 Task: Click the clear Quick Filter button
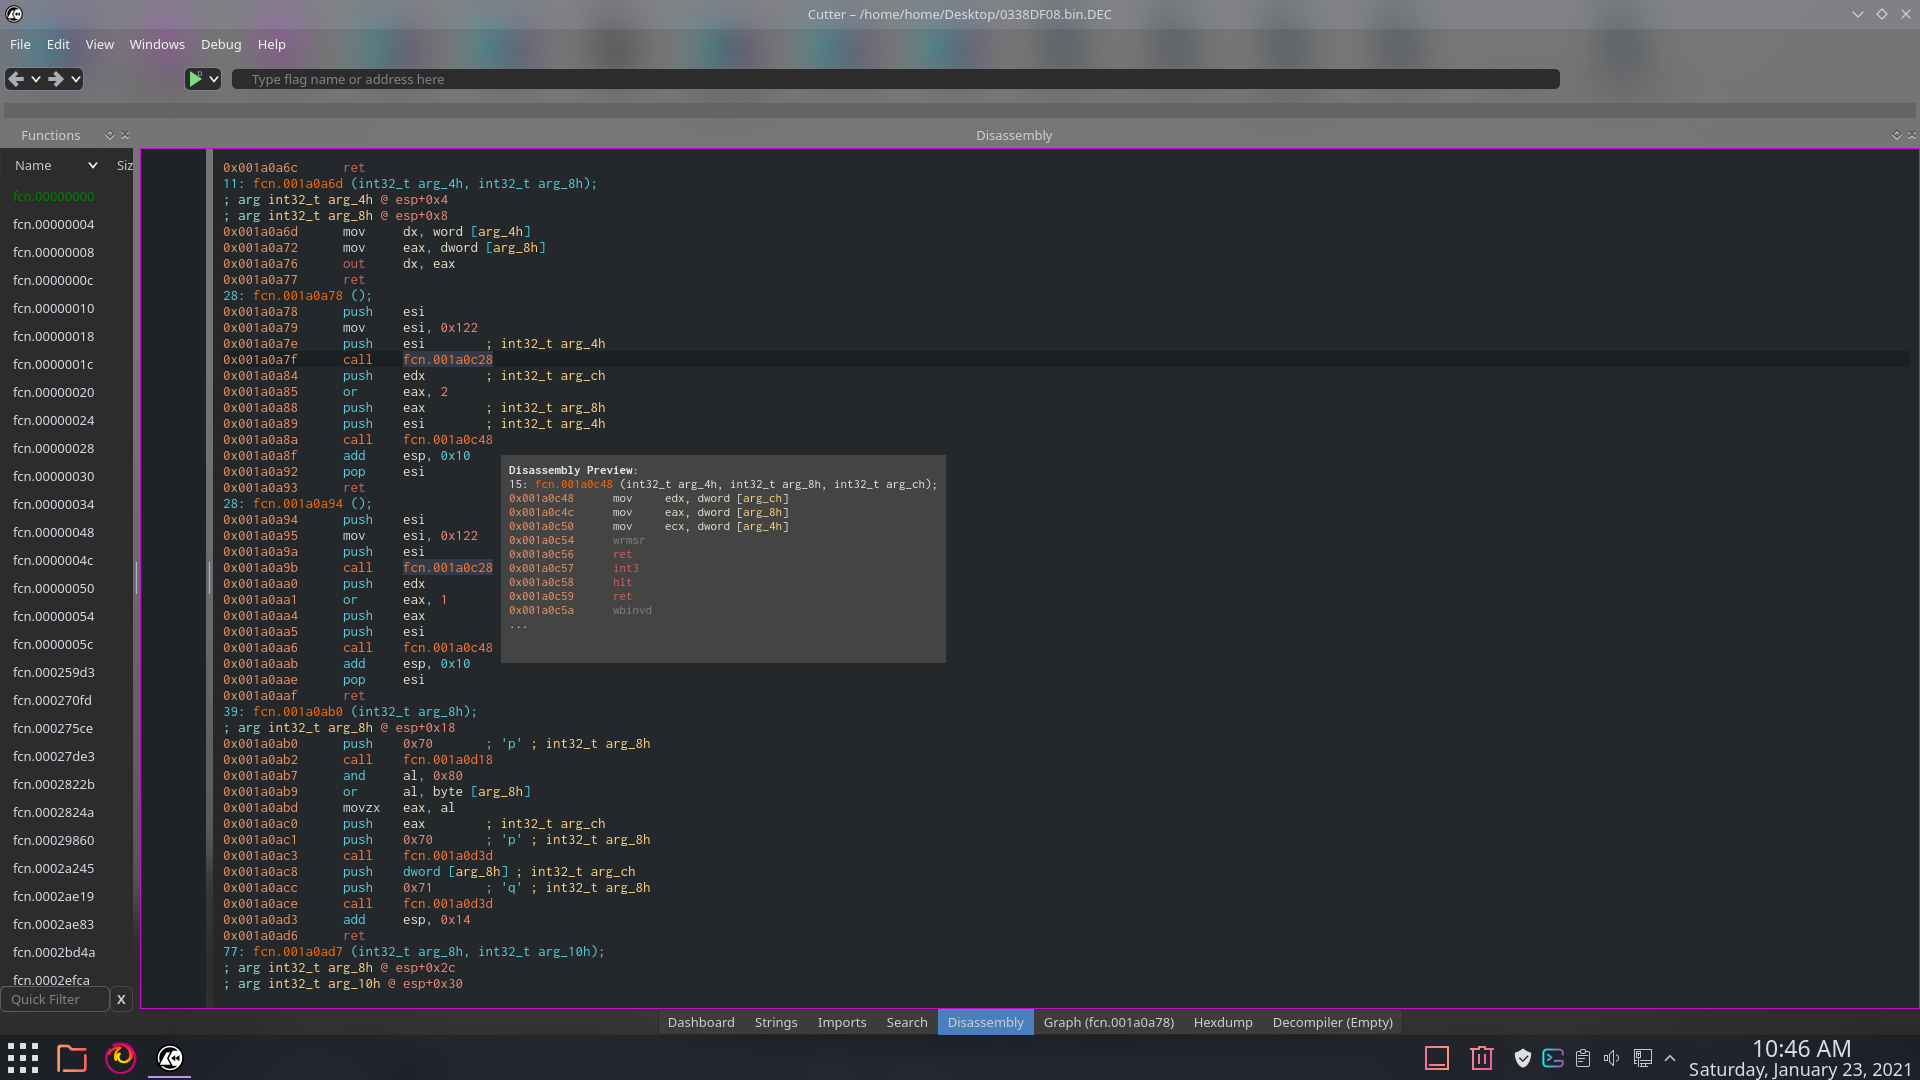coord(120,998)
